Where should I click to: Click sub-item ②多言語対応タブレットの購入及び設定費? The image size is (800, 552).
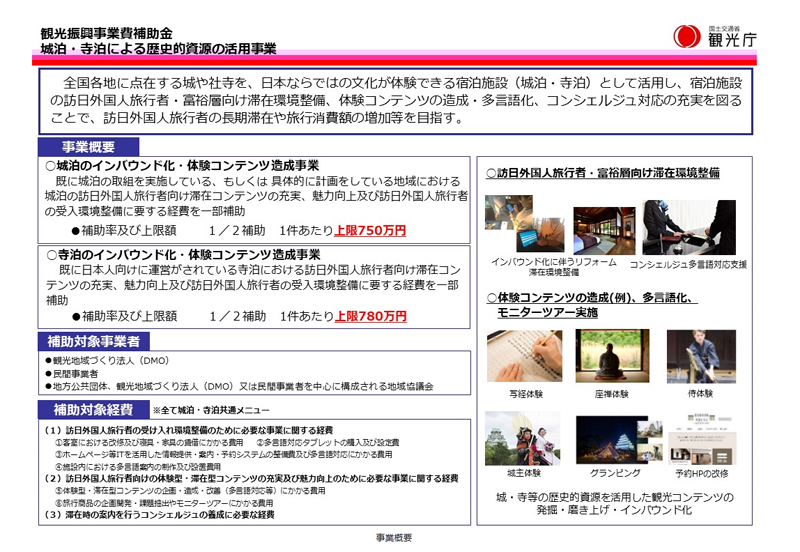(328, 442)
